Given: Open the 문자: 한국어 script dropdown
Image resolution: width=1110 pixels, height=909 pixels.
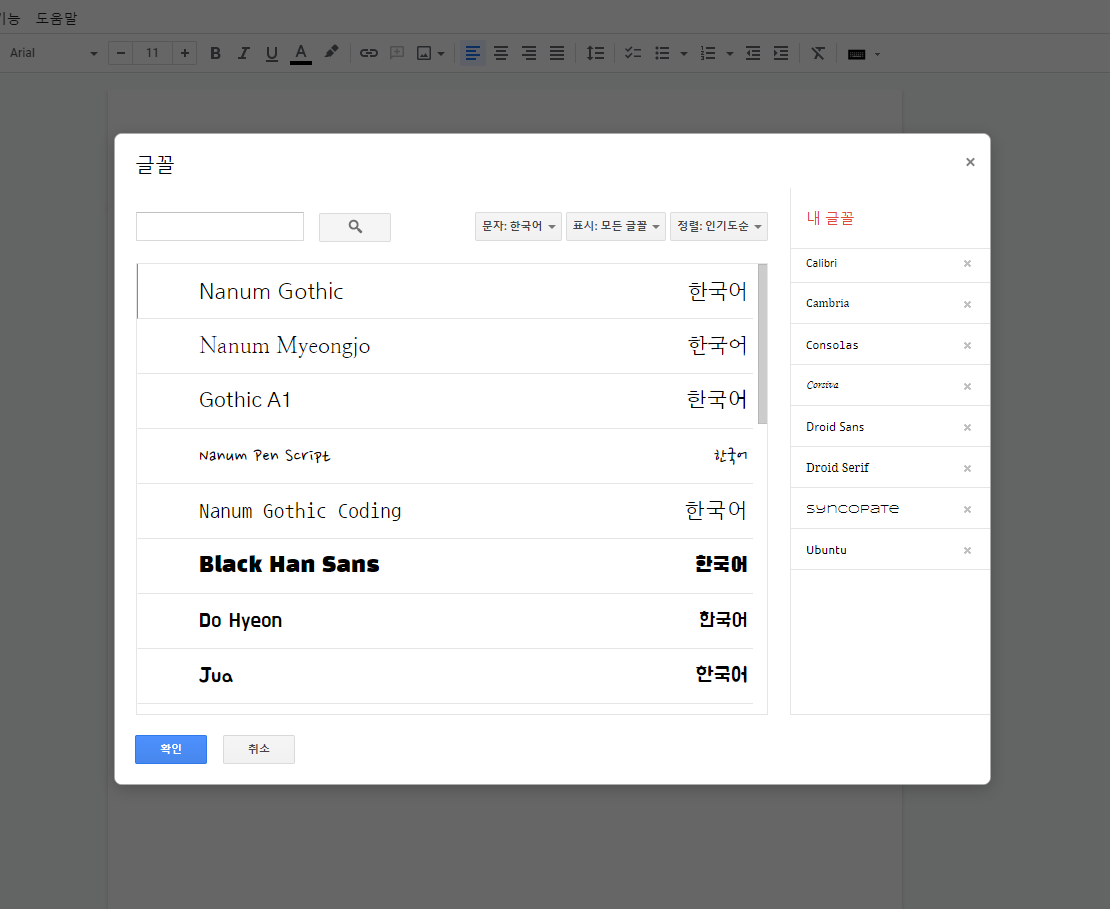Looking at the screenshot, I should click(518, 227).
